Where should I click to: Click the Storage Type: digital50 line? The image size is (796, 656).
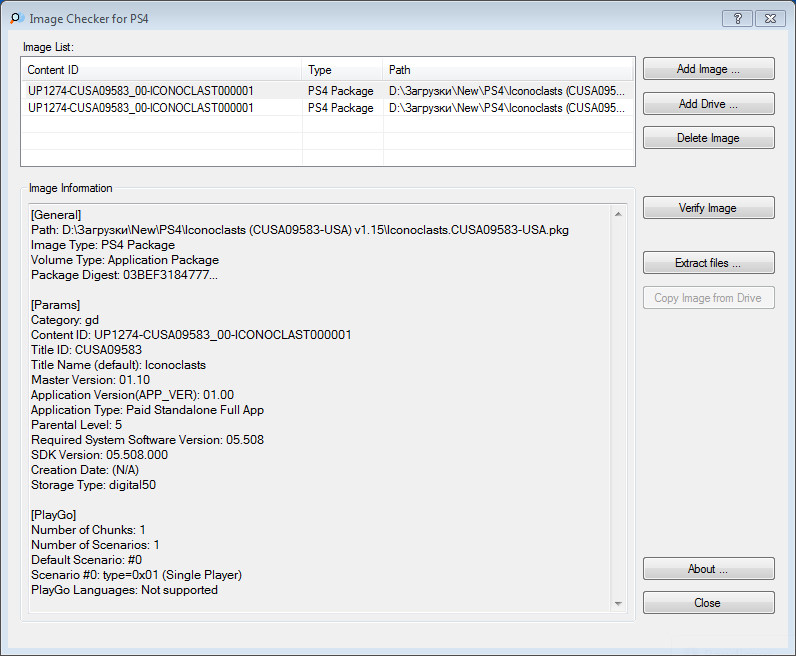pyautogui.click(x=93, y=484)
